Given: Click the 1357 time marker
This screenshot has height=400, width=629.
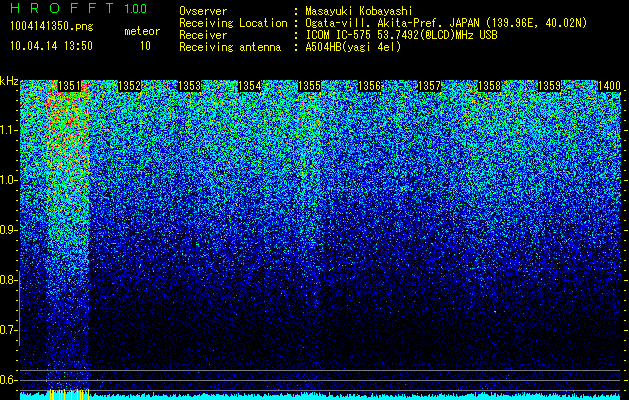Looking at the screenshot, I should [430, 86].
